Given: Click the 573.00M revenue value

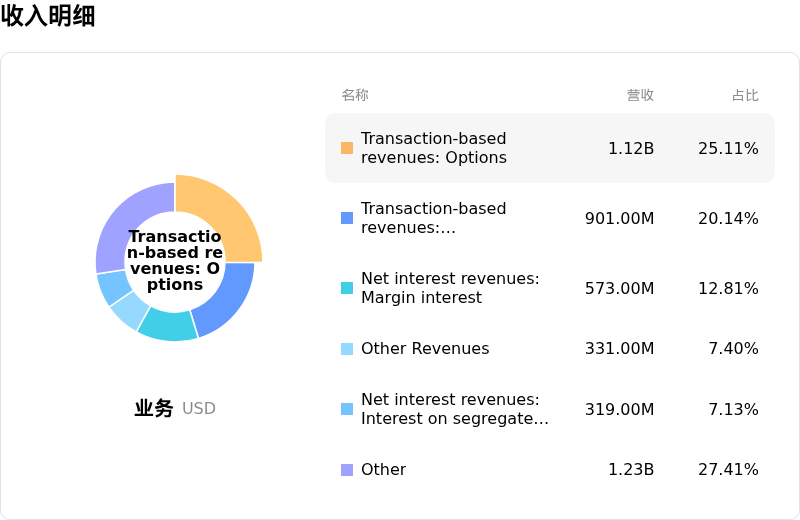Looking at the screenshot, I should 619,288.
